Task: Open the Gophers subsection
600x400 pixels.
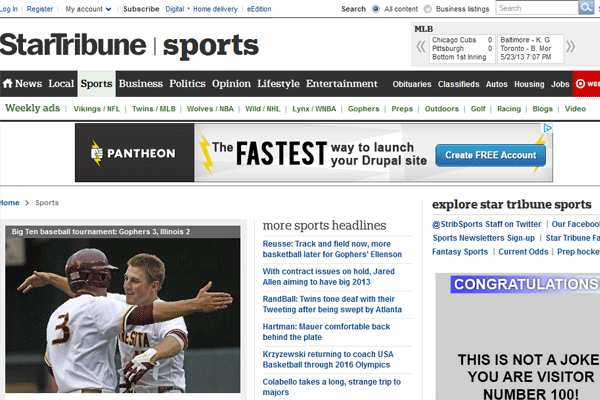Action: coord(363,109)
